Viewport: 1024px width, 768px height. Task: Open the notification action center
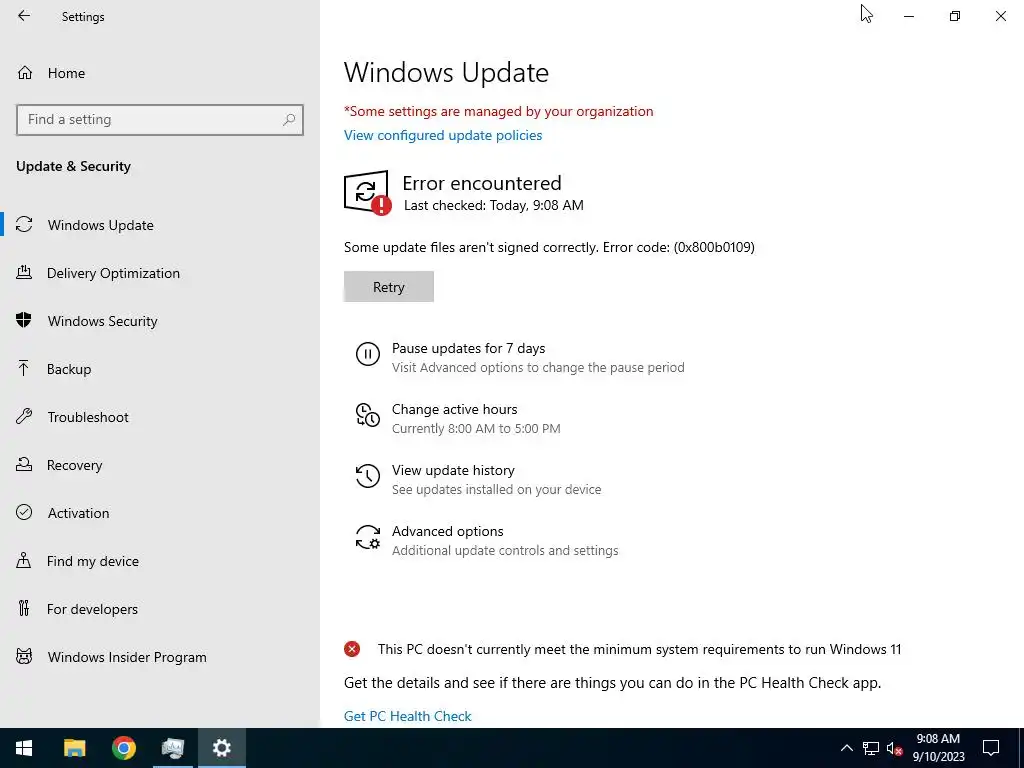point(991,748)
